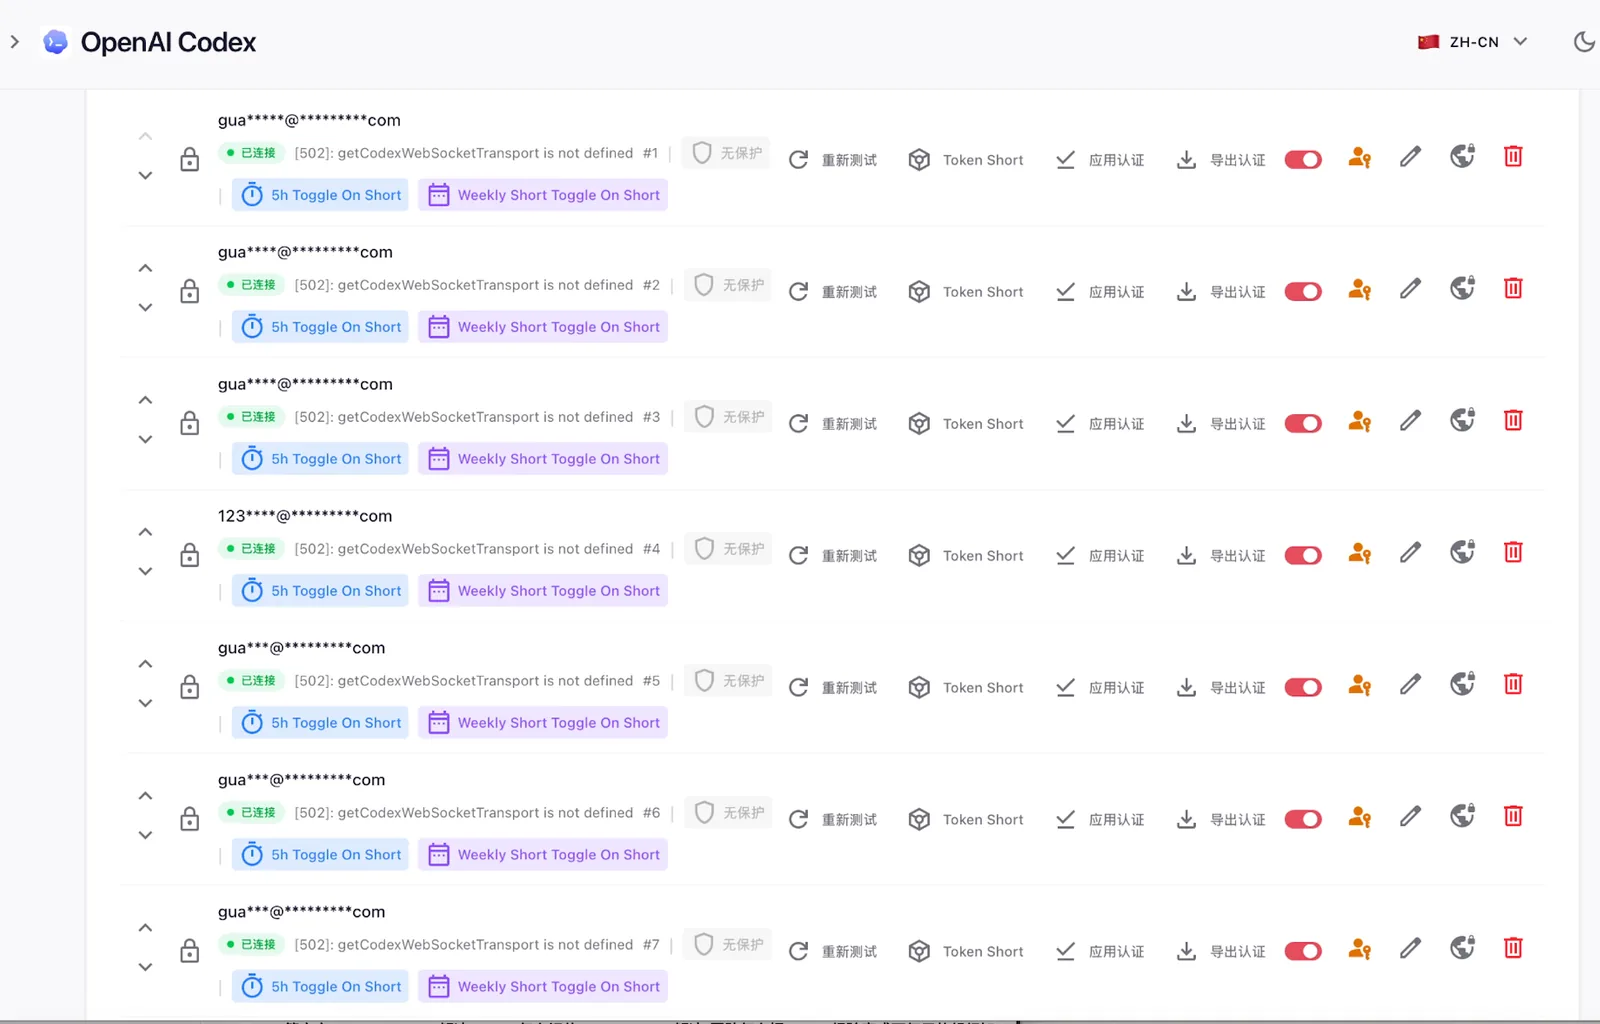
Task: Delete account #4 with trash icon
Action: tap(1513, 552)
